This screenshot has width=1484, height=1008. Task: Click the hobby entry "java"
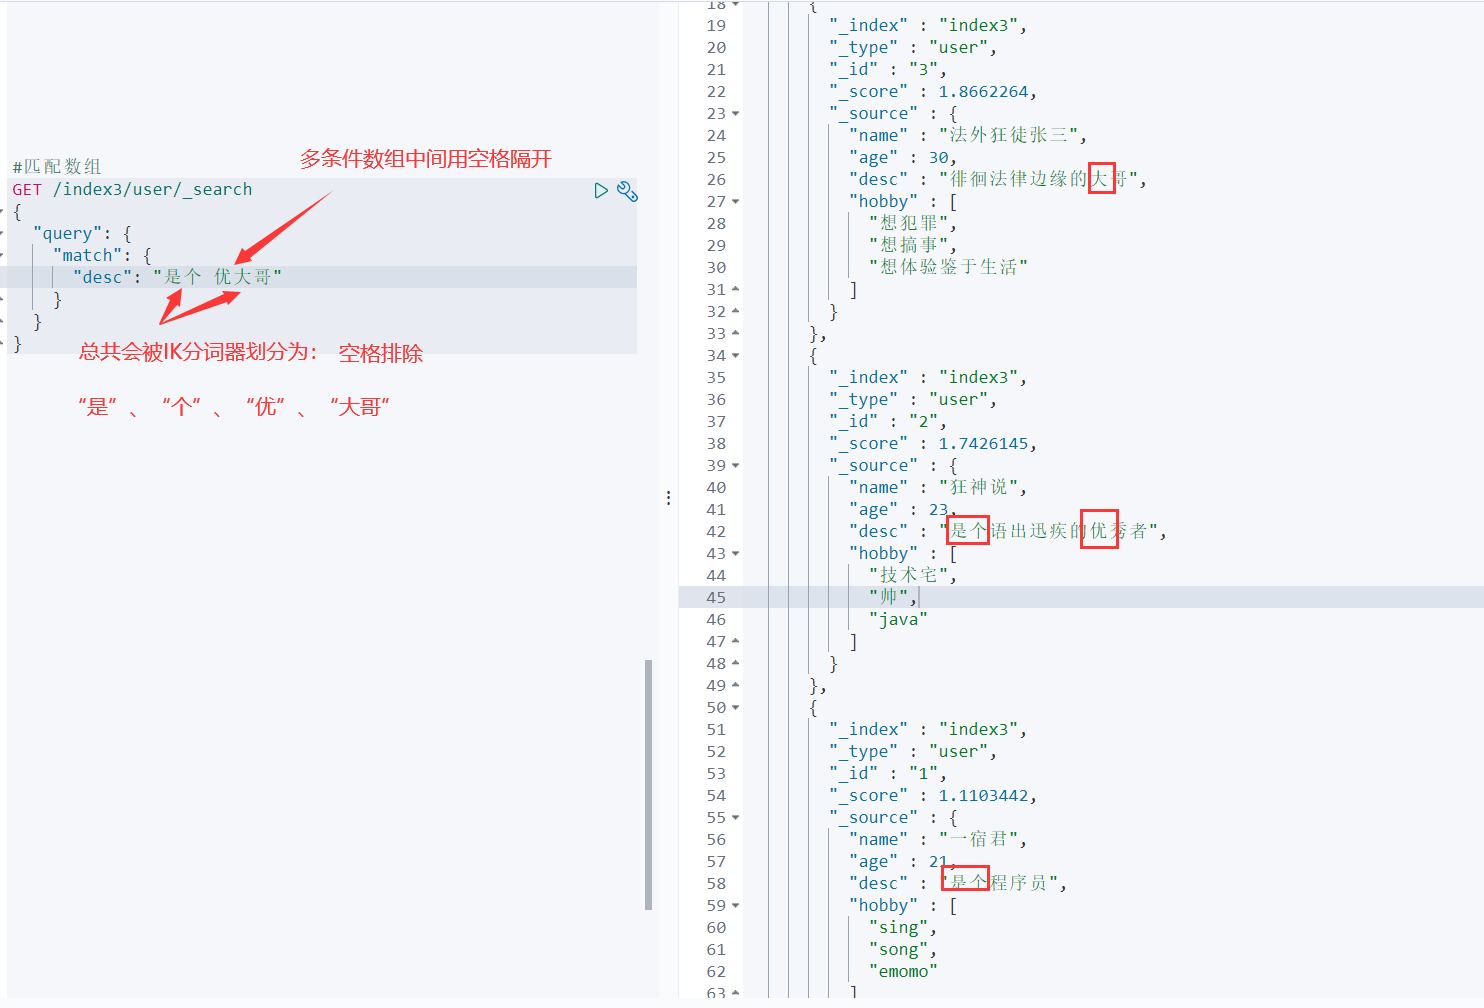click(898, 620)
